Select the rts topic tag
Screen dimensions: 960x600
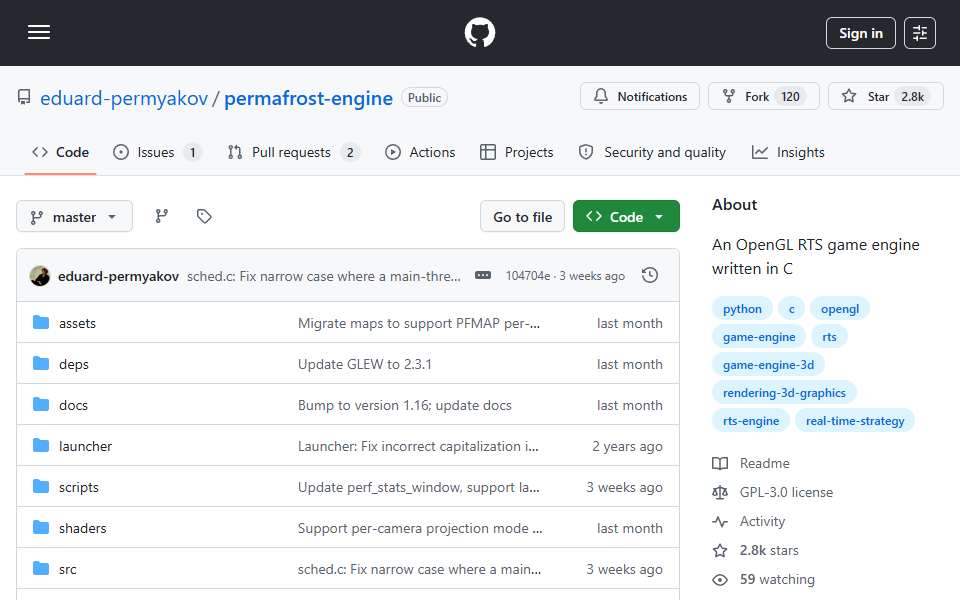[829, 337]
